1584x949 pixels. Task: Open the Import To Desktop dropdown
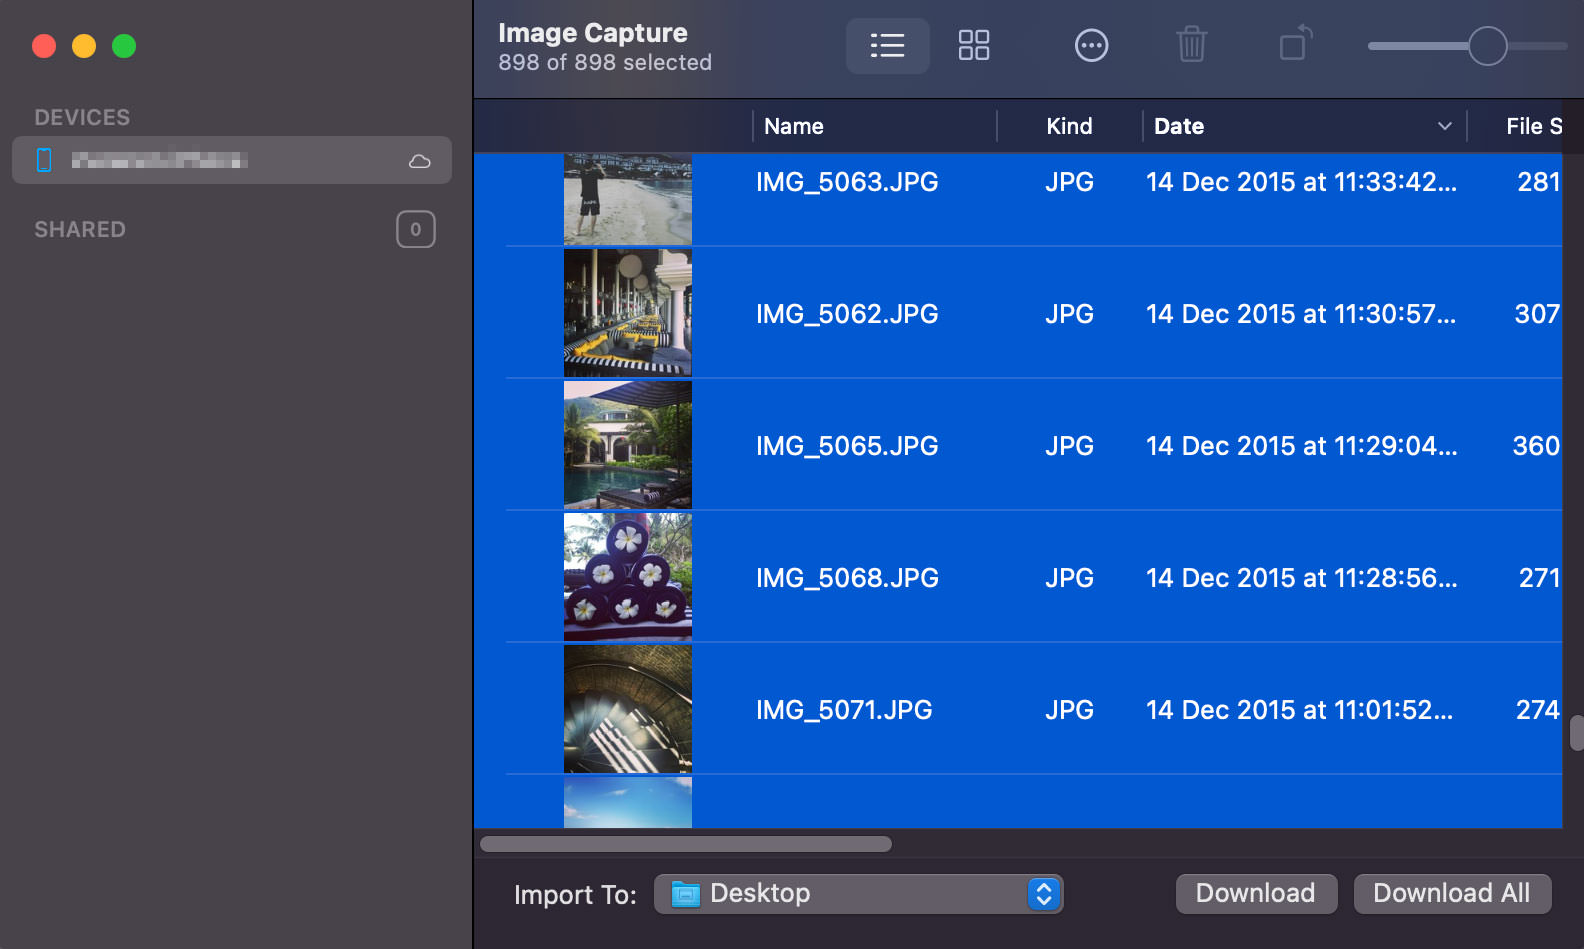[x=858, y=894]
